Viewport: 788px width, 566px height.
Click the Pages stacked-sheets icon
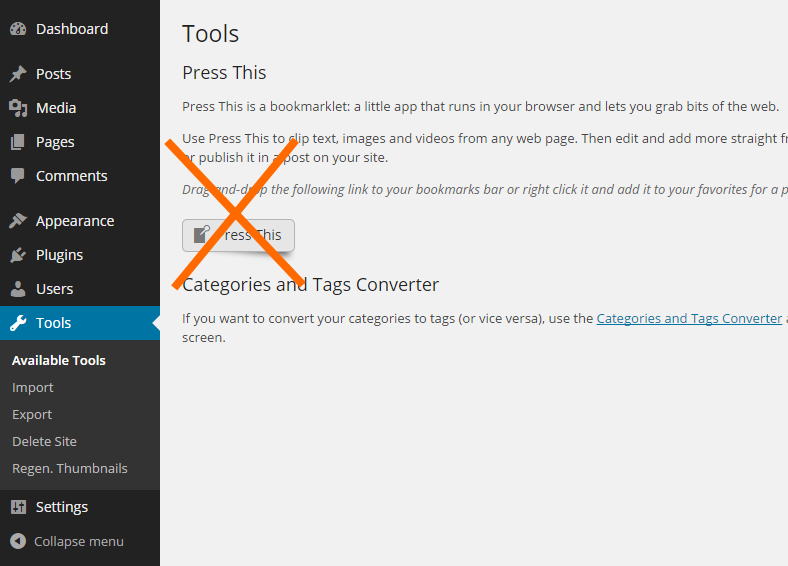(x=18, y=142)
